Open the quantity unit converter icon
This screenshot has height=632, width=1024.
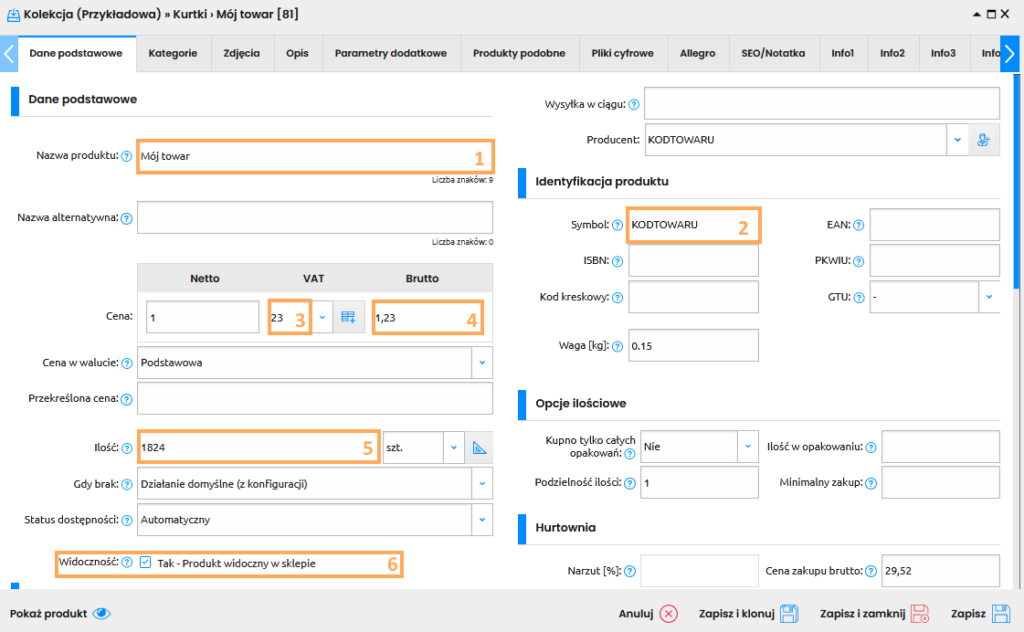(479, 446)
